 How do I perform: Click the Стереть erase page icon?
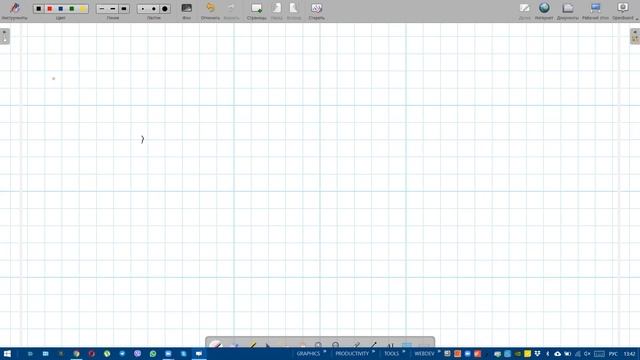coord(316,10)
